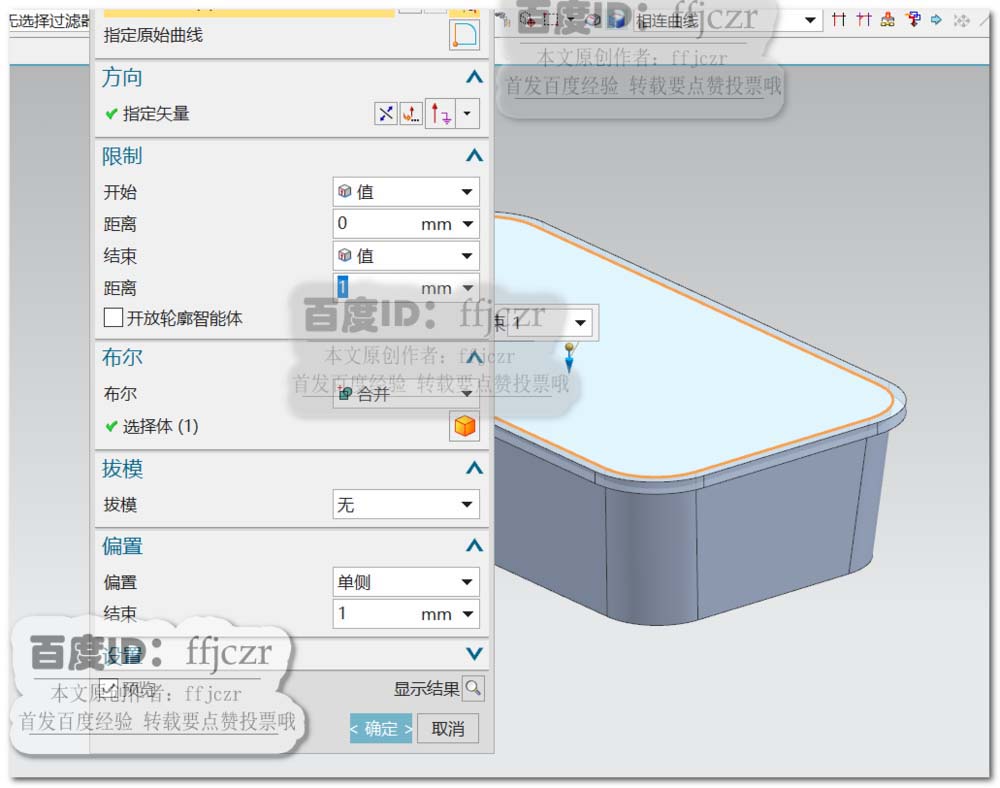Viewport: 1000px width, 788px height.
Task: Toggle the 开放轮廓智能体 checkbox
Action: click(x=113, y=317)
